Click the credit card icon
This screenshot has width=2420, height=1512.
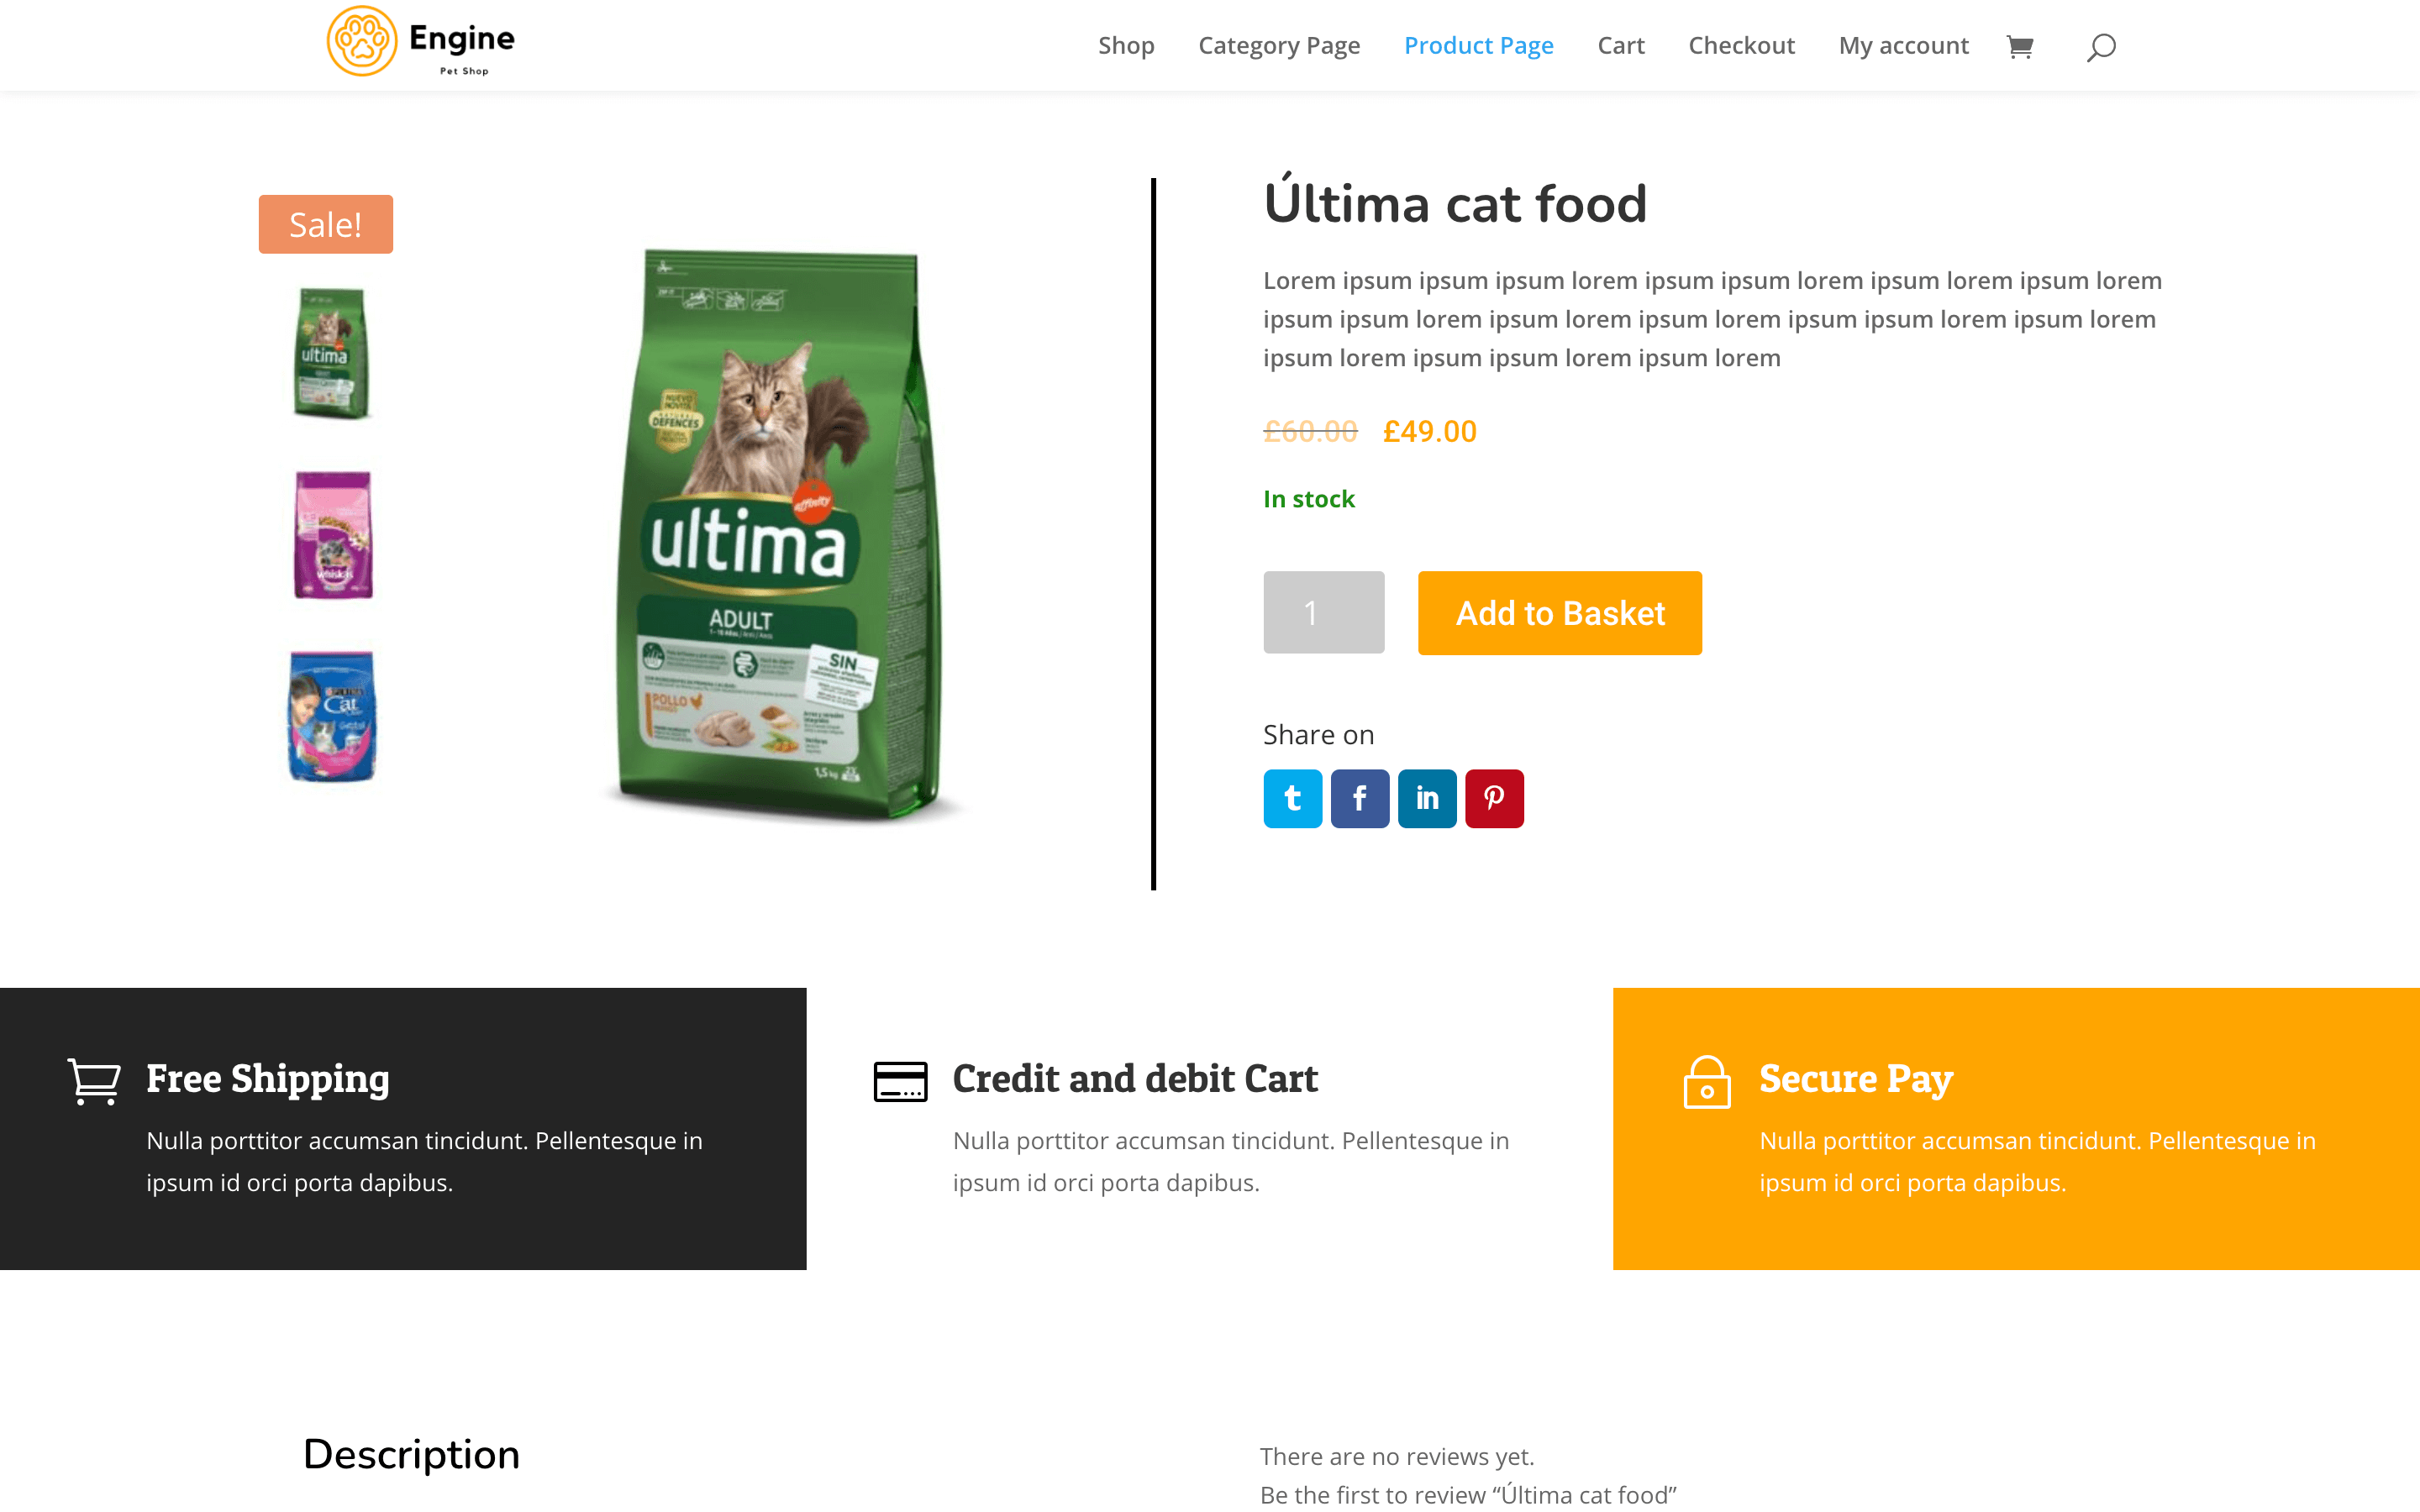point(900,1081)
